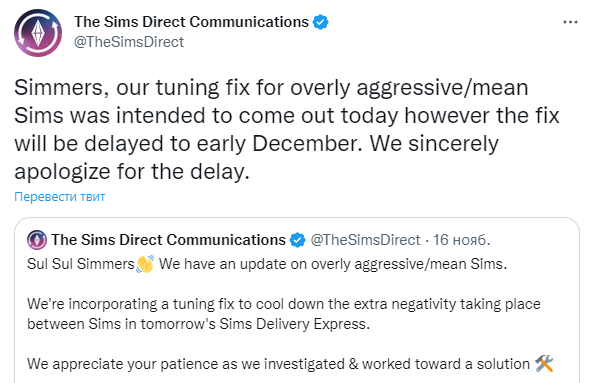Click the 'apologize for the delay' sentence
Image resolution: width=595 pixels, height=383 pixels.
coord(132,172)
